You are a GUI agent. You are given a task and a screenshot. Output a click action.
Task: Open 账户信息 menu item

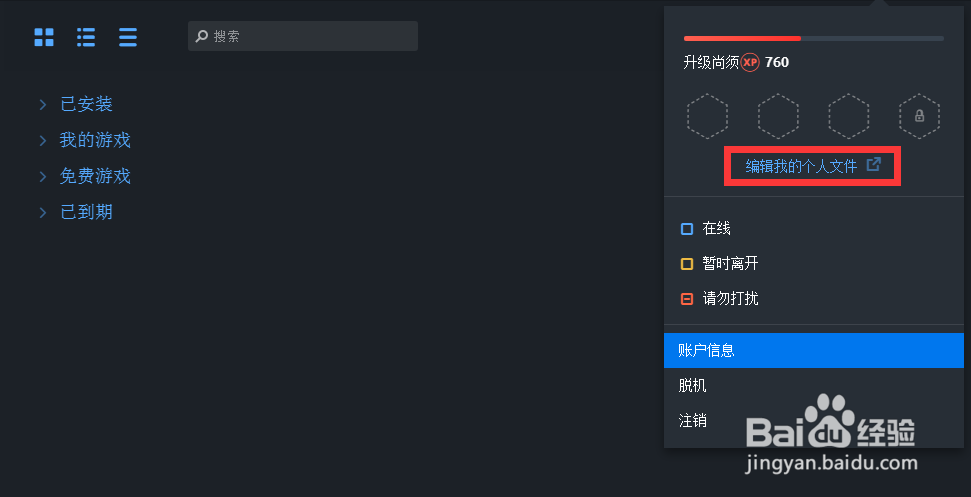point(814,350)
